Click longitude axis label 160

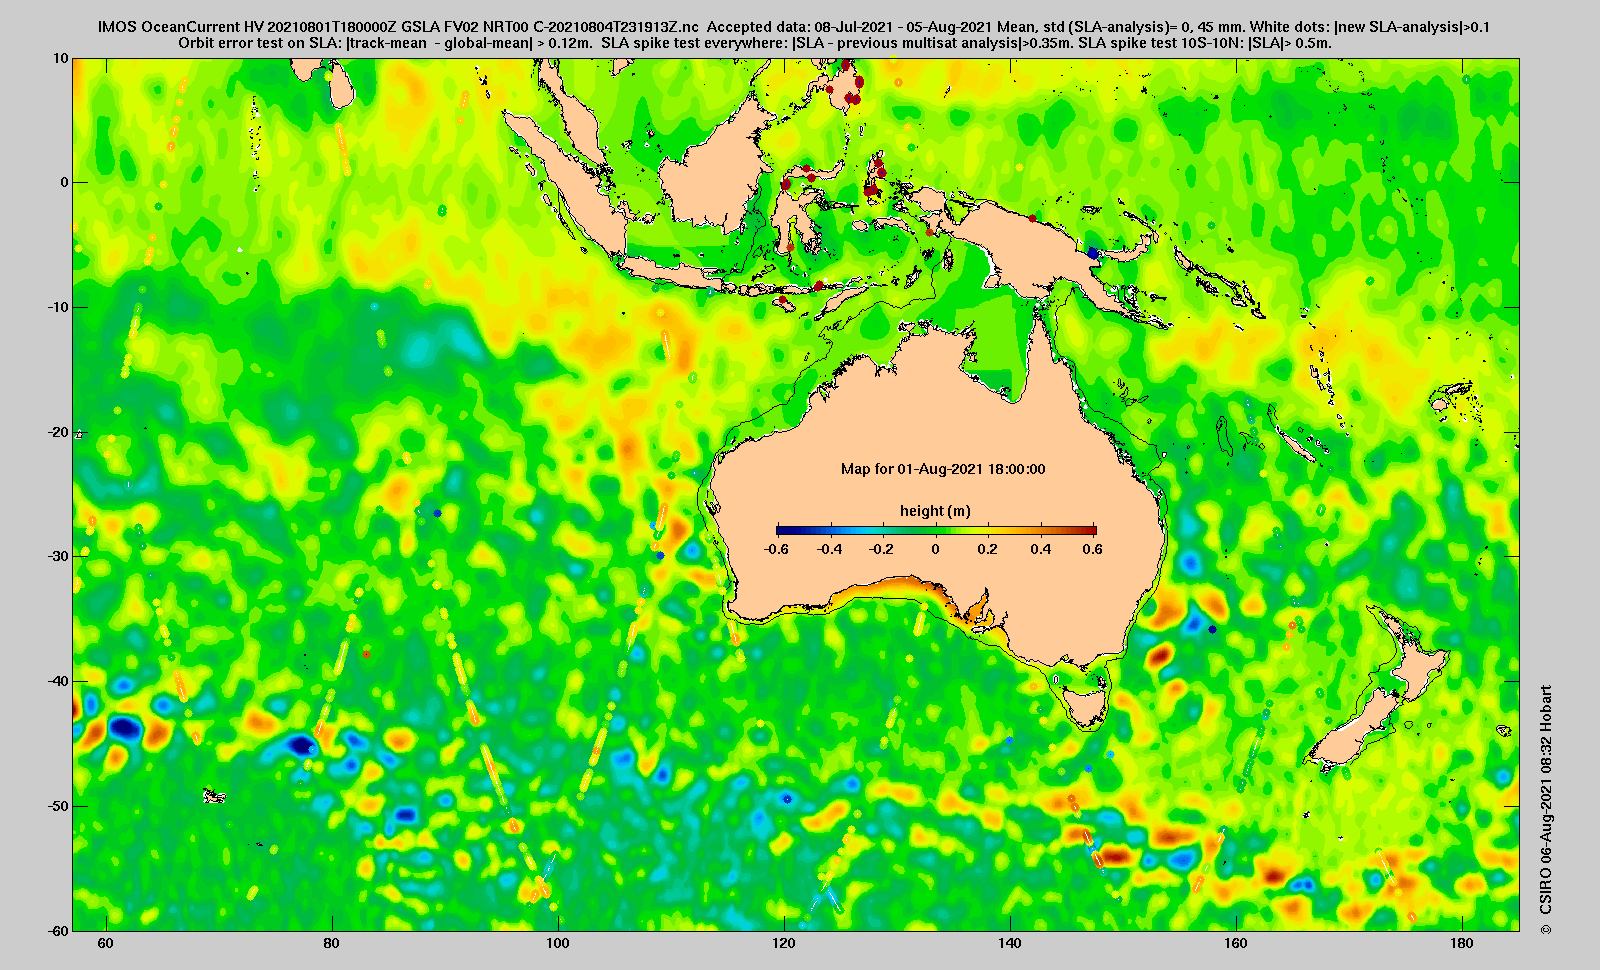click(x=1236, y=943)
